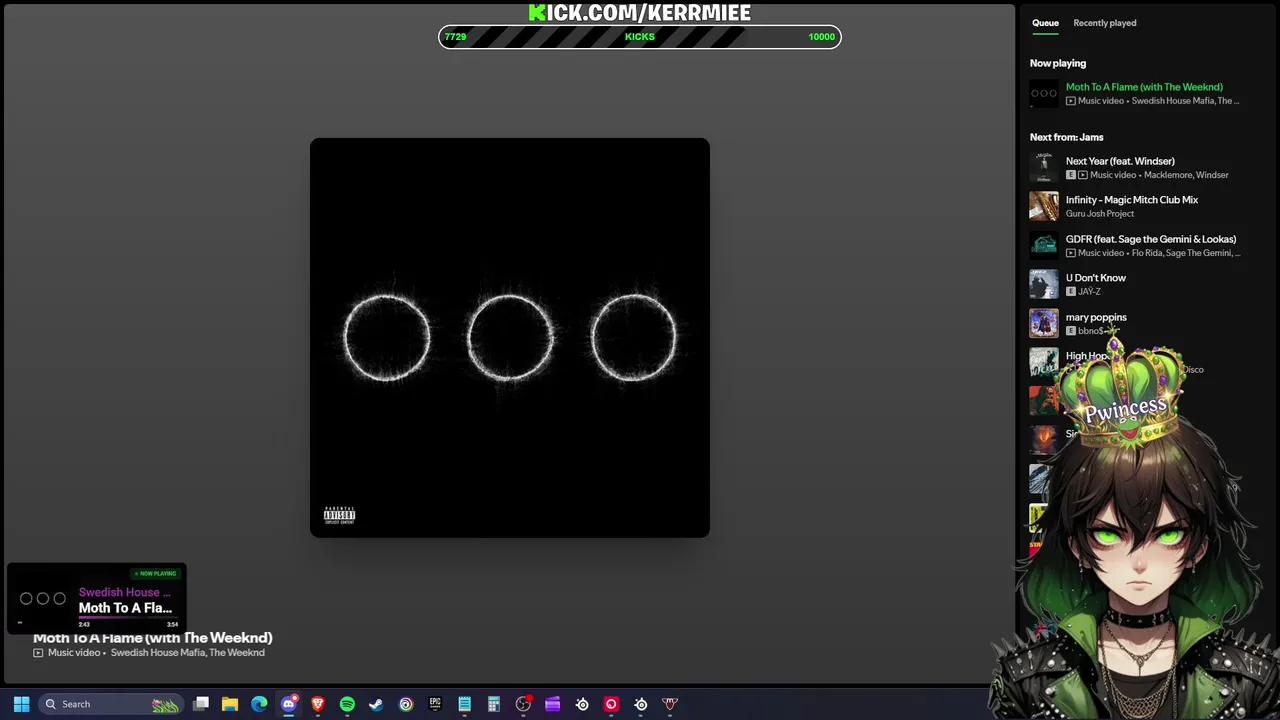Click the taskbar Search box
The width and height of the screenshot is (1280, 720).
[x=110, y=704]
